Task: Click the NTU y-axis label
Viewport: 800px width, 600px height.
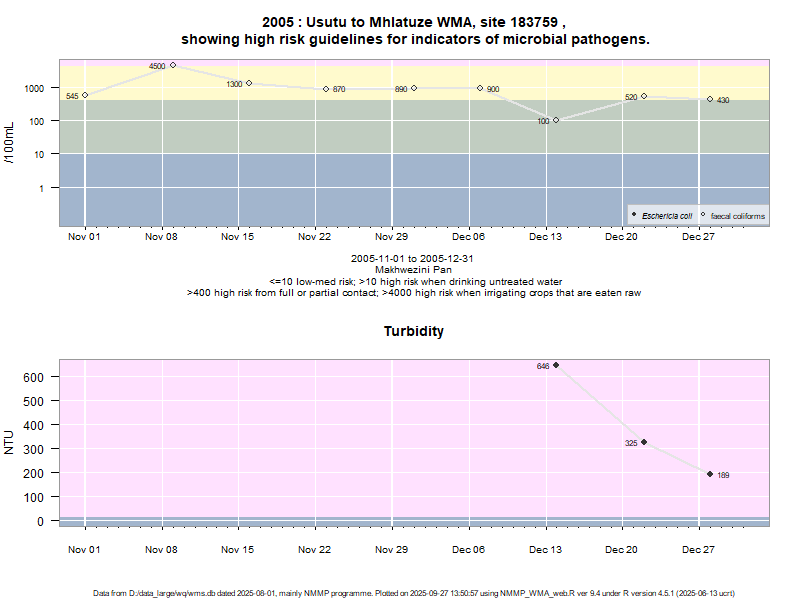Action: pyautogui.click(x=10, y=442)
